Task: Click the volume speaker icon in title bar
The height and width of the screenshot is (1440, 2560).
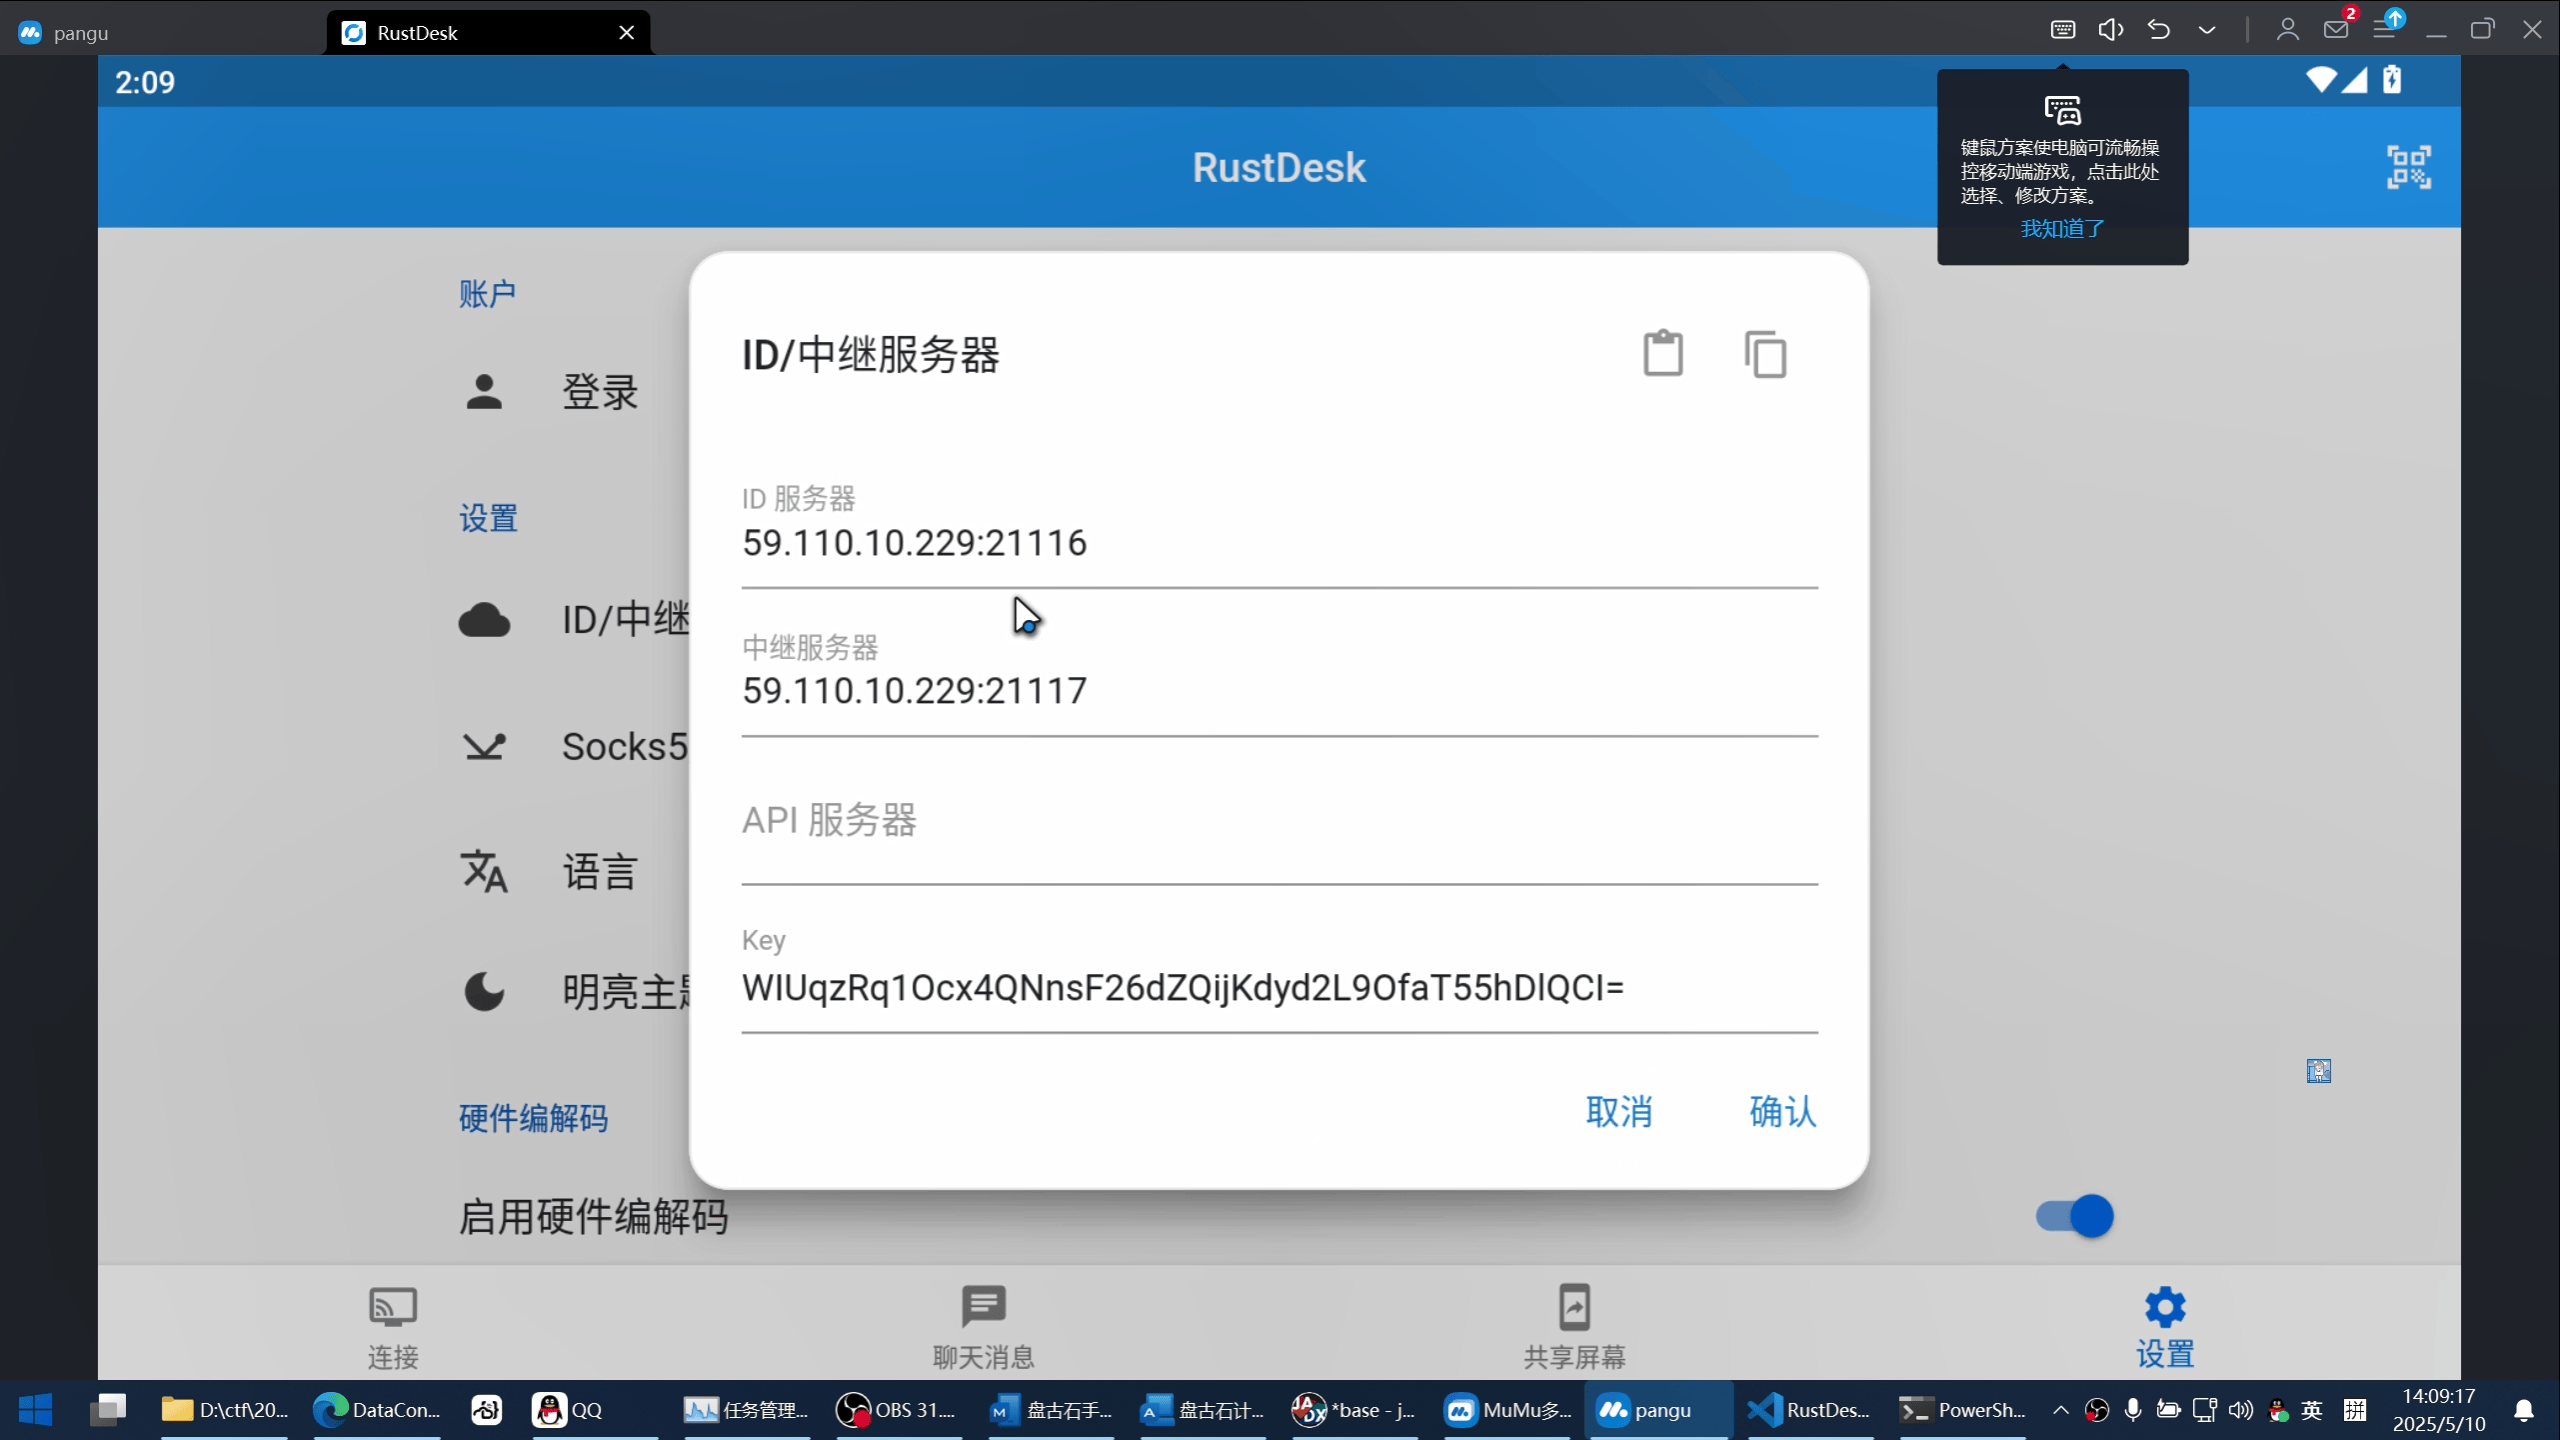Action: (2110, 30)
